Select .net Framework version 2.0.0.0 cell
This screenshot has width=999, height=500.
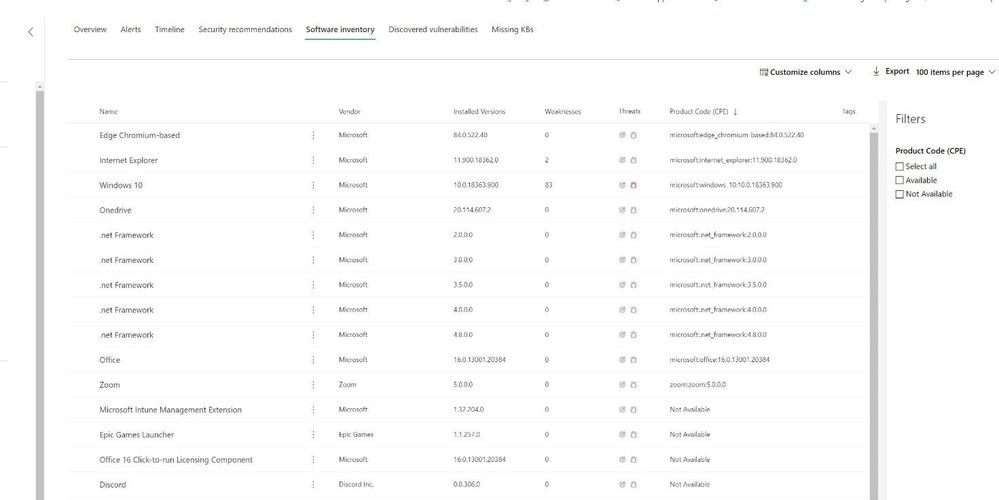coord(463,235)
